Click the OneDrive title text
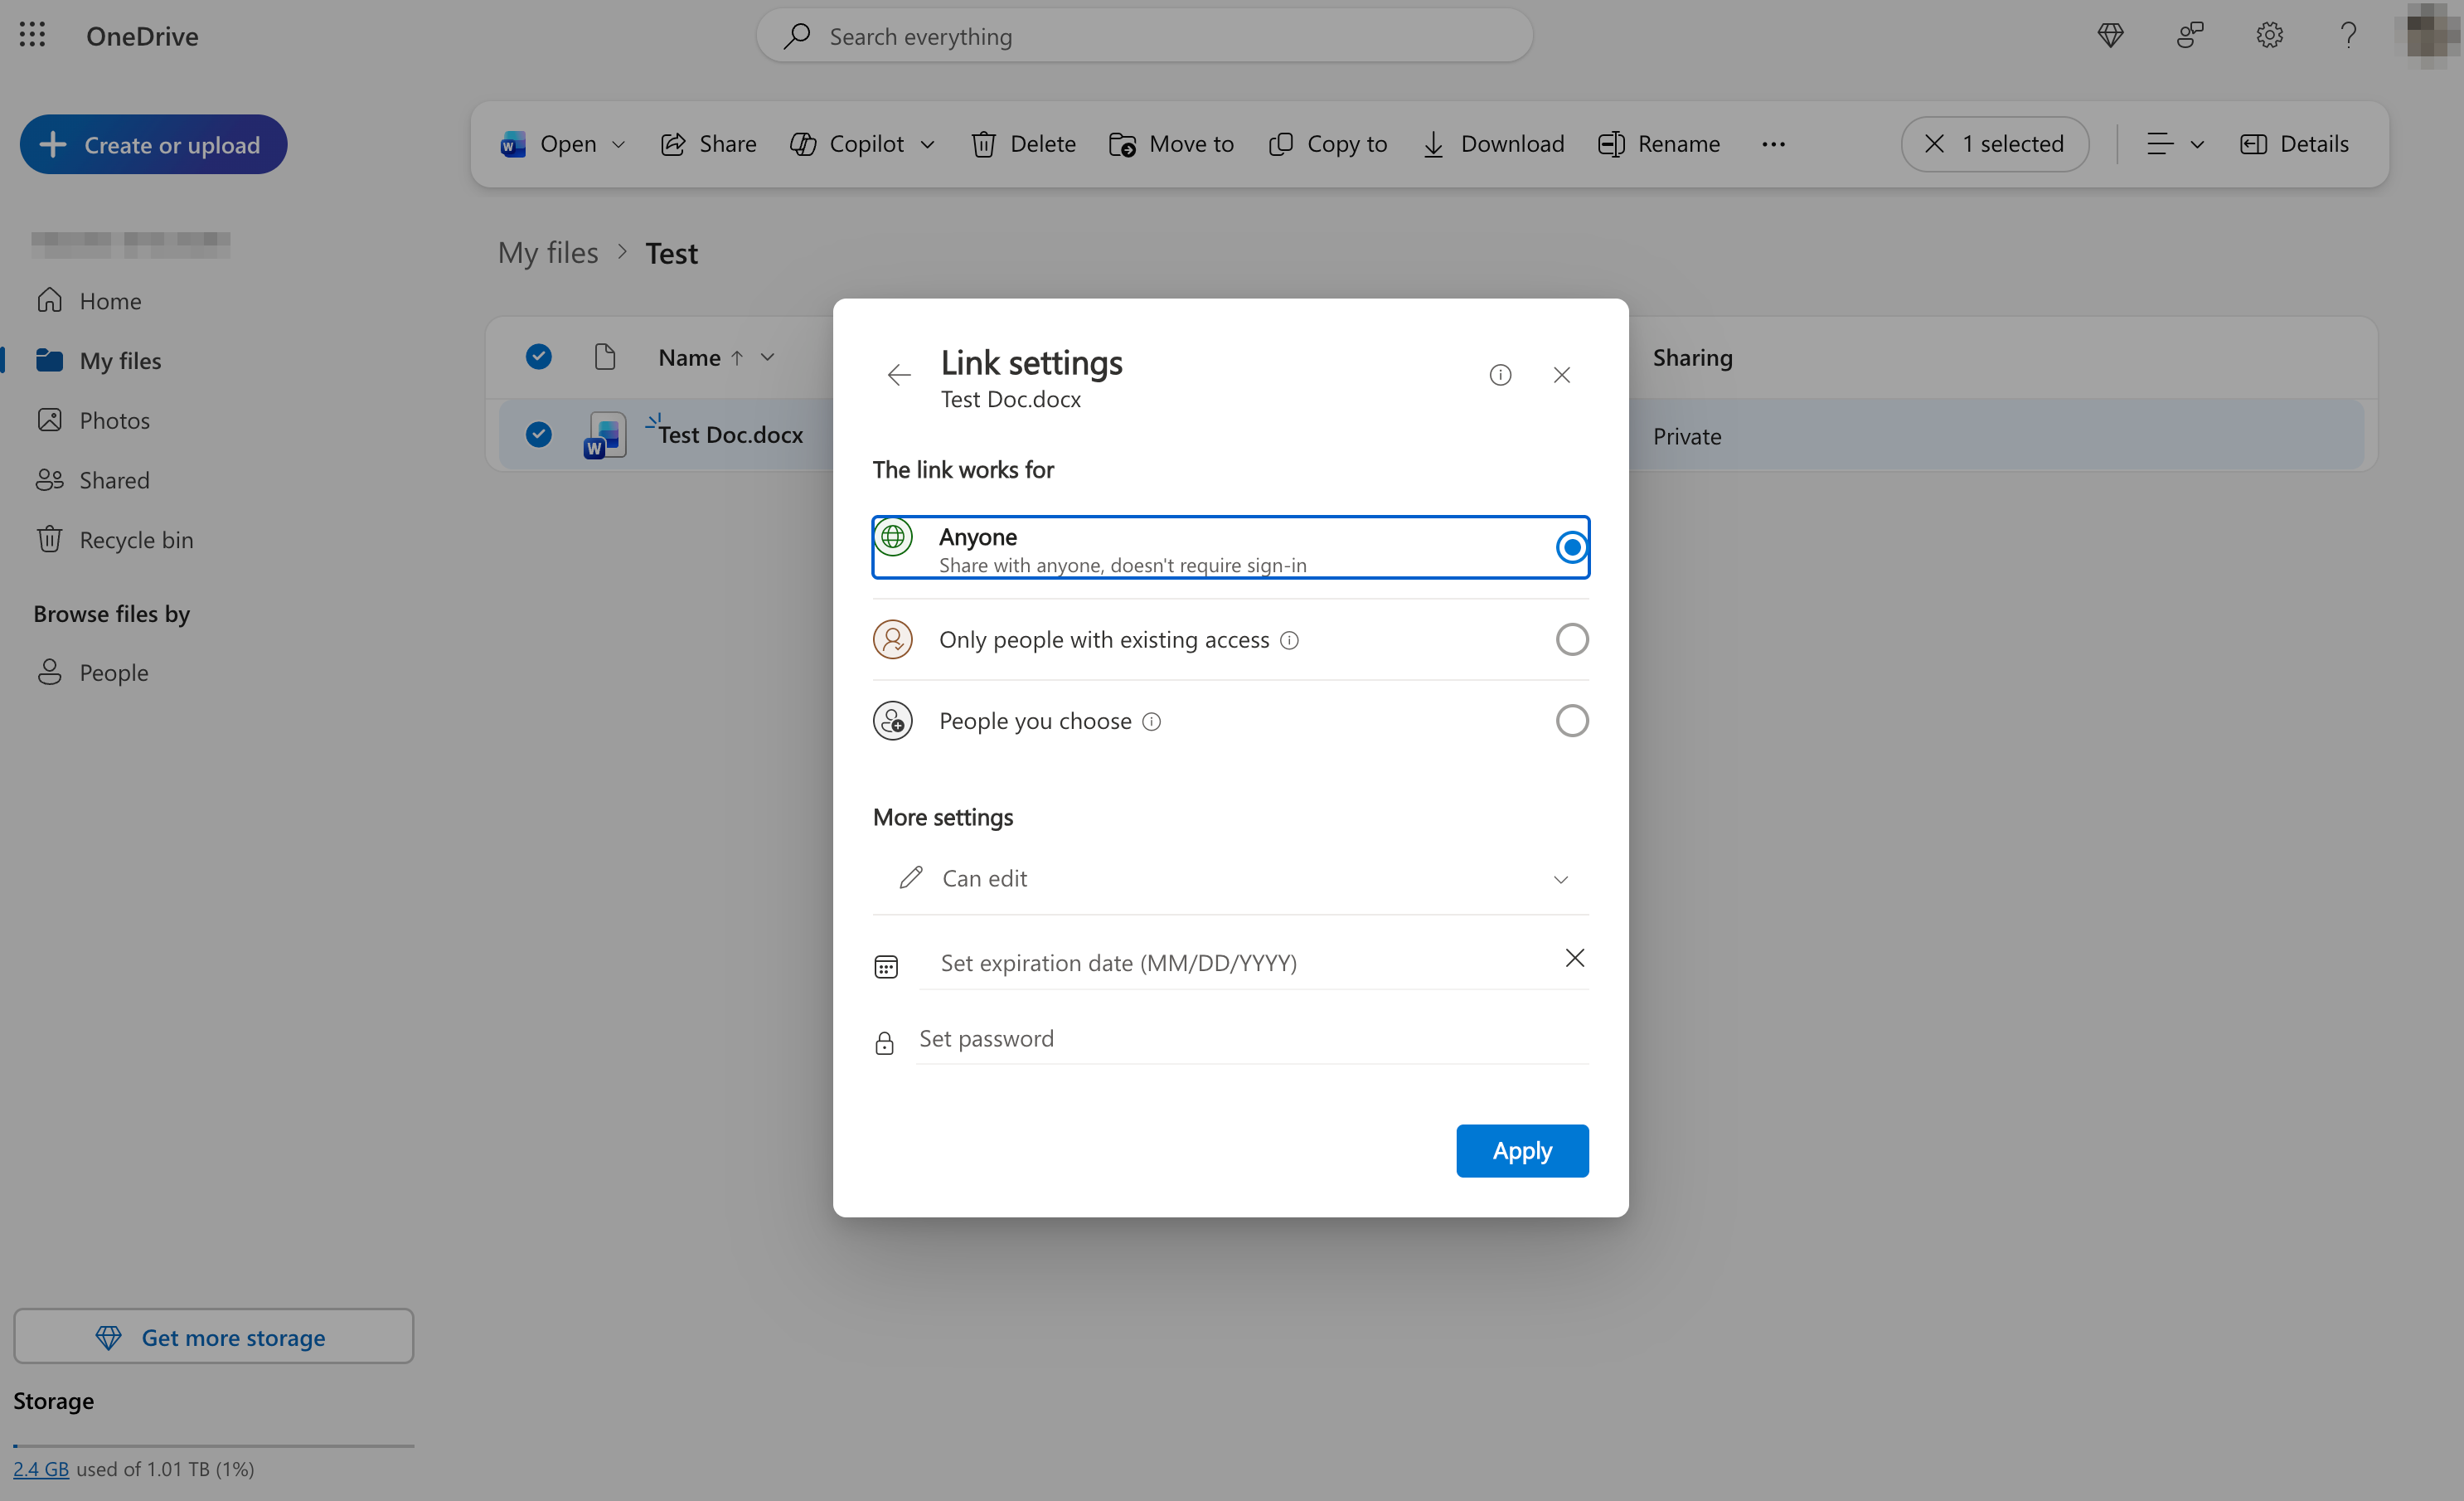 click(x=142, y=36)
